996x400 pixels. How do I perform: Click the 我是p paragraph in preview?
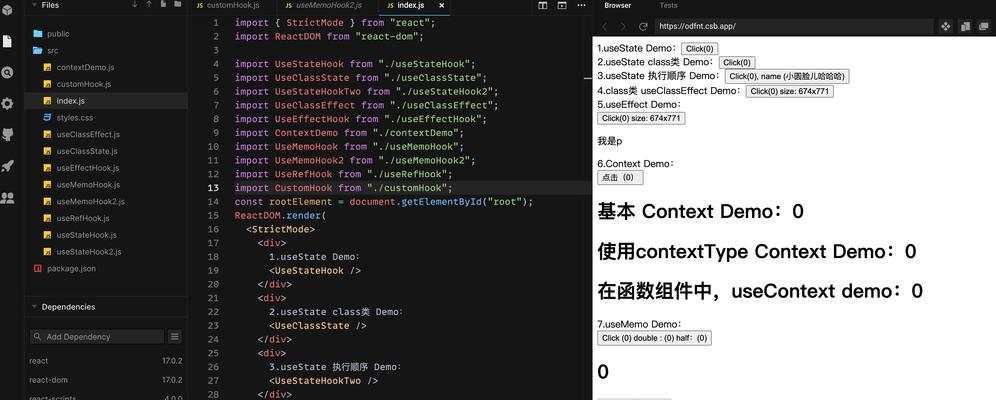coord(610,142)
